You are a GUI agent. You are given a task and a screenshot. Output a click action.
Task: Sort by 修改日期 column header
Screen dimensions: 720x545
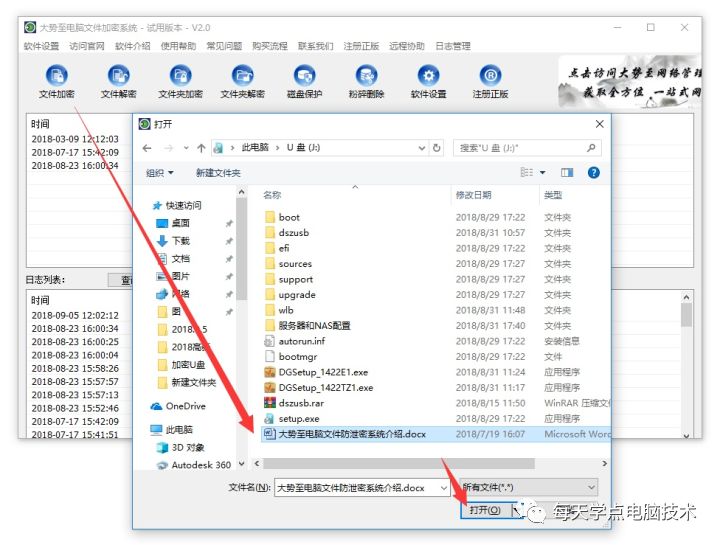pos(473,195)
